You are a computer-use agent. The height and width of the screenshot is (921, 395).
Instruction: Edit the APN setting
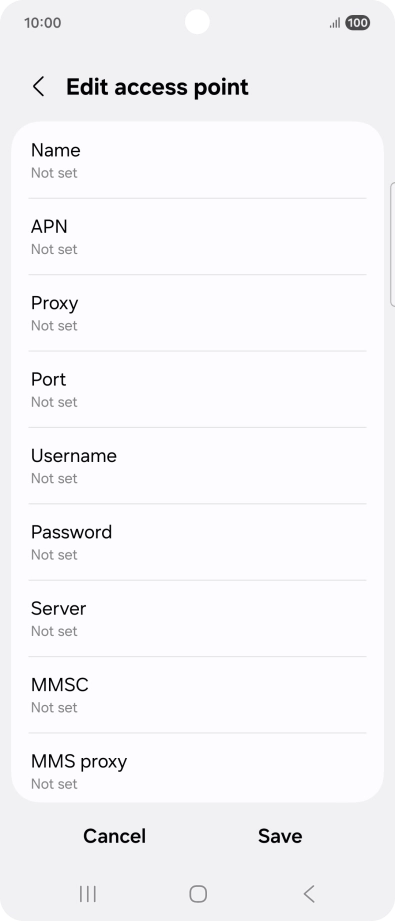coord(198,237)
